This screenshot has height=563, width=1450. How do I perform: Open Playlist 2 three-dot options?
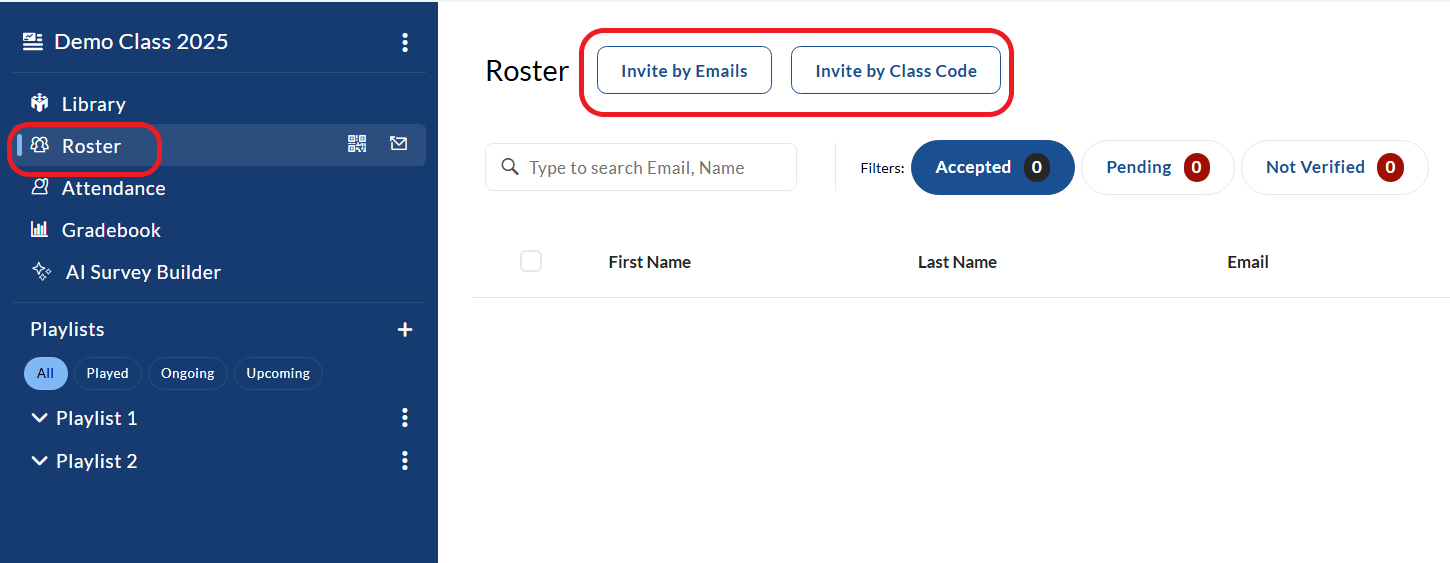tap(405, 460)
